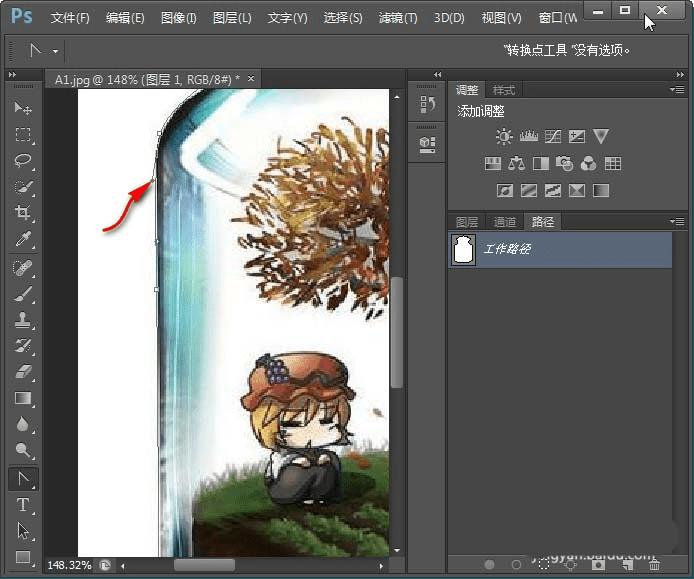694x579 pixels.
Task: Select the Lasso tool
Action: pos(23,161)
